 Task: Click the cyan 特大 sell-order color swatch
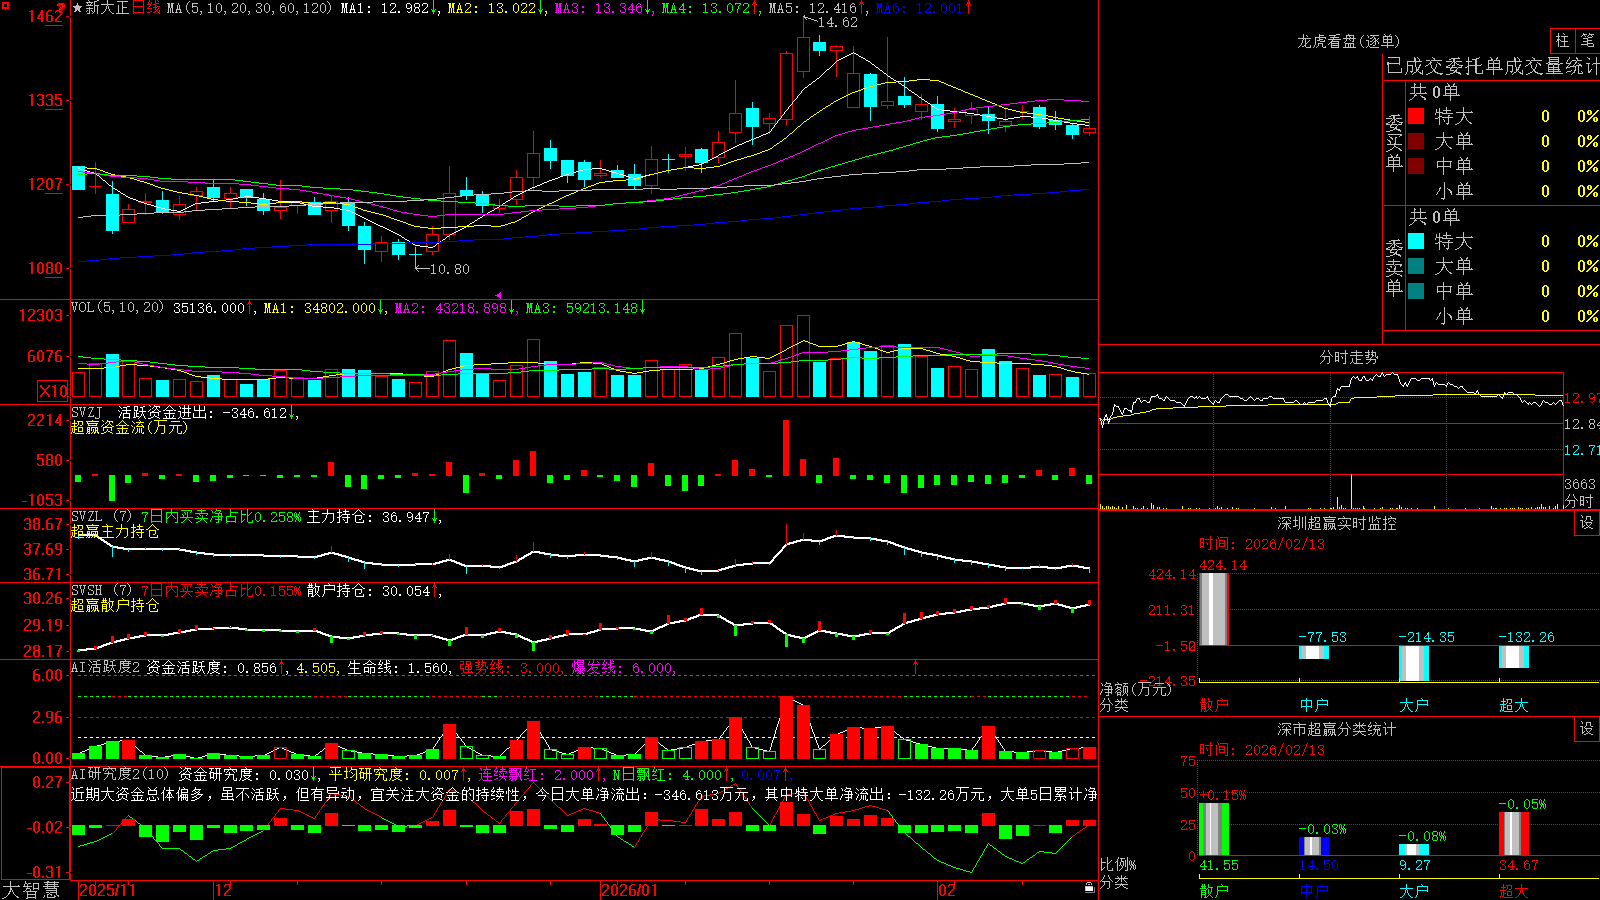[1416, 241]
